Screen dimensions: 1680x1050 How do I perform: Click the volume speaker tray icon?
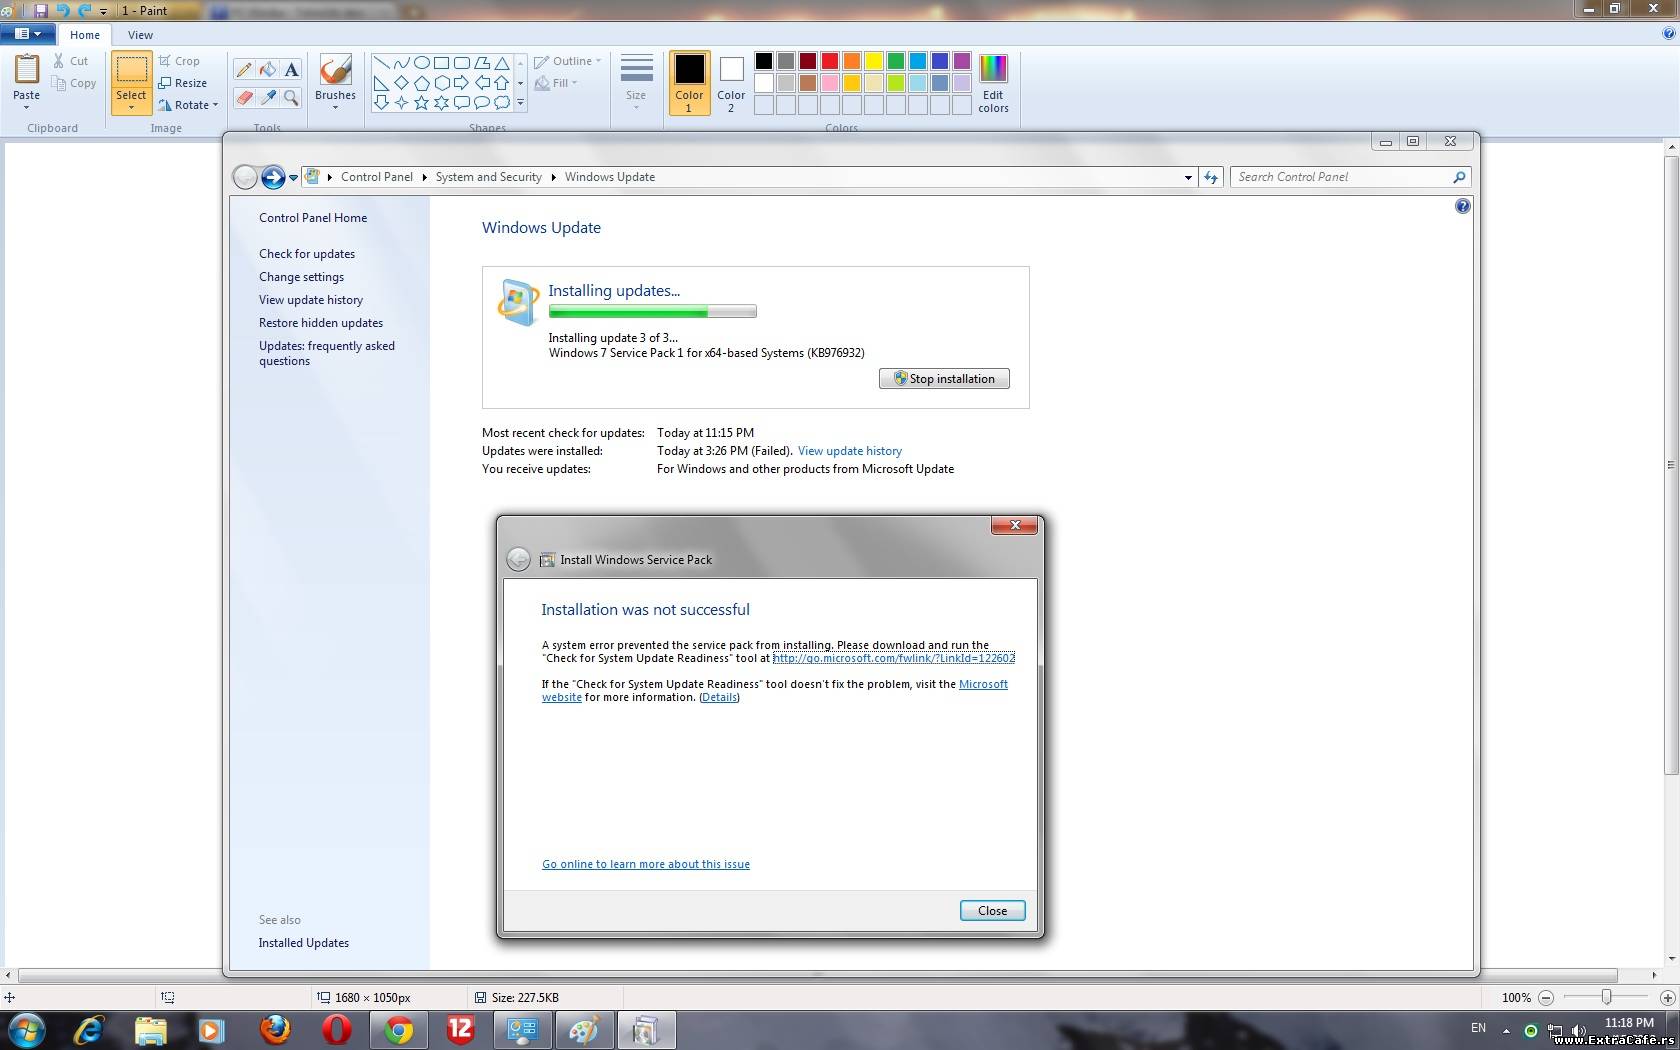click(x=1578, y=1031)
